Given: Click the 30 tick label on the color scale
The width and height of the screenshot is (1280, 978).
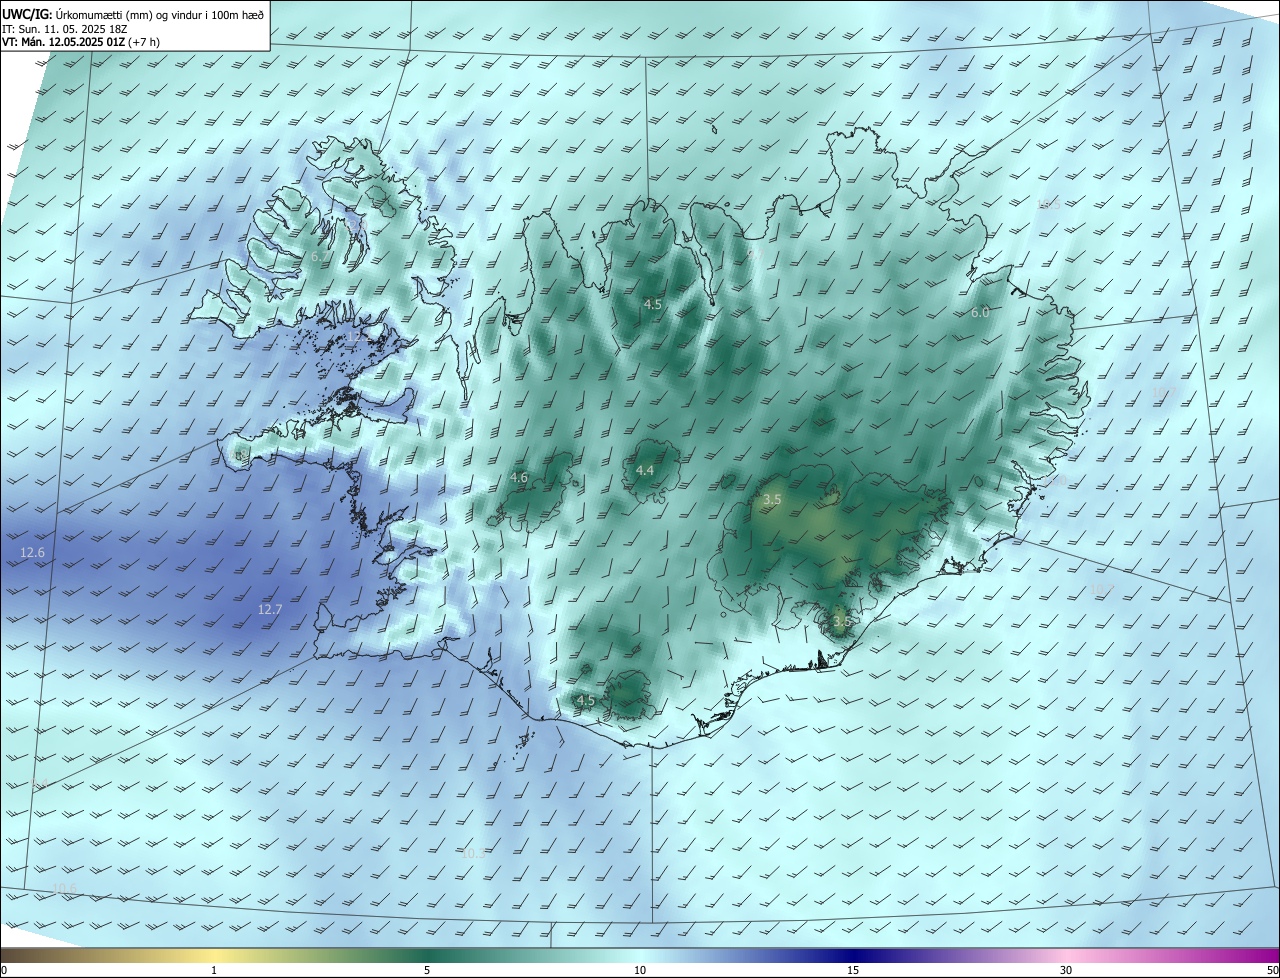Looking at the screenshot, I should [x=1066, y=970].
